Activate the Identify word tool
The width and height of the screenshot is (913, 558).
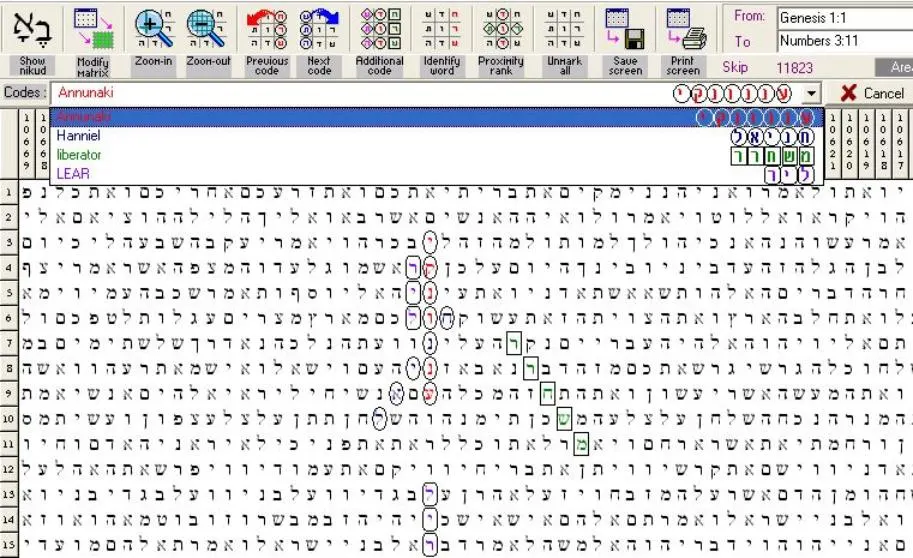coord(441,29)
